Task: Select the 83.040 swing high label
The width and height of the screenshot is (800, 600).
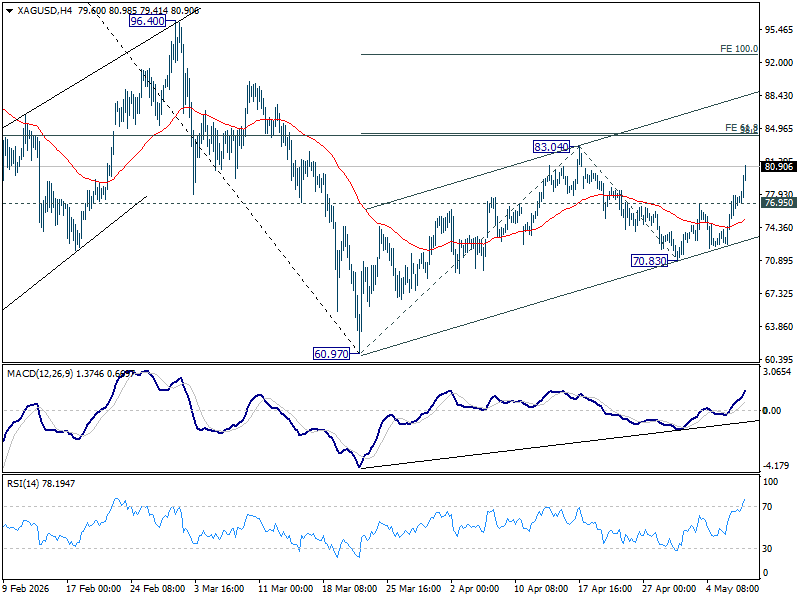Action: (551, 147)
